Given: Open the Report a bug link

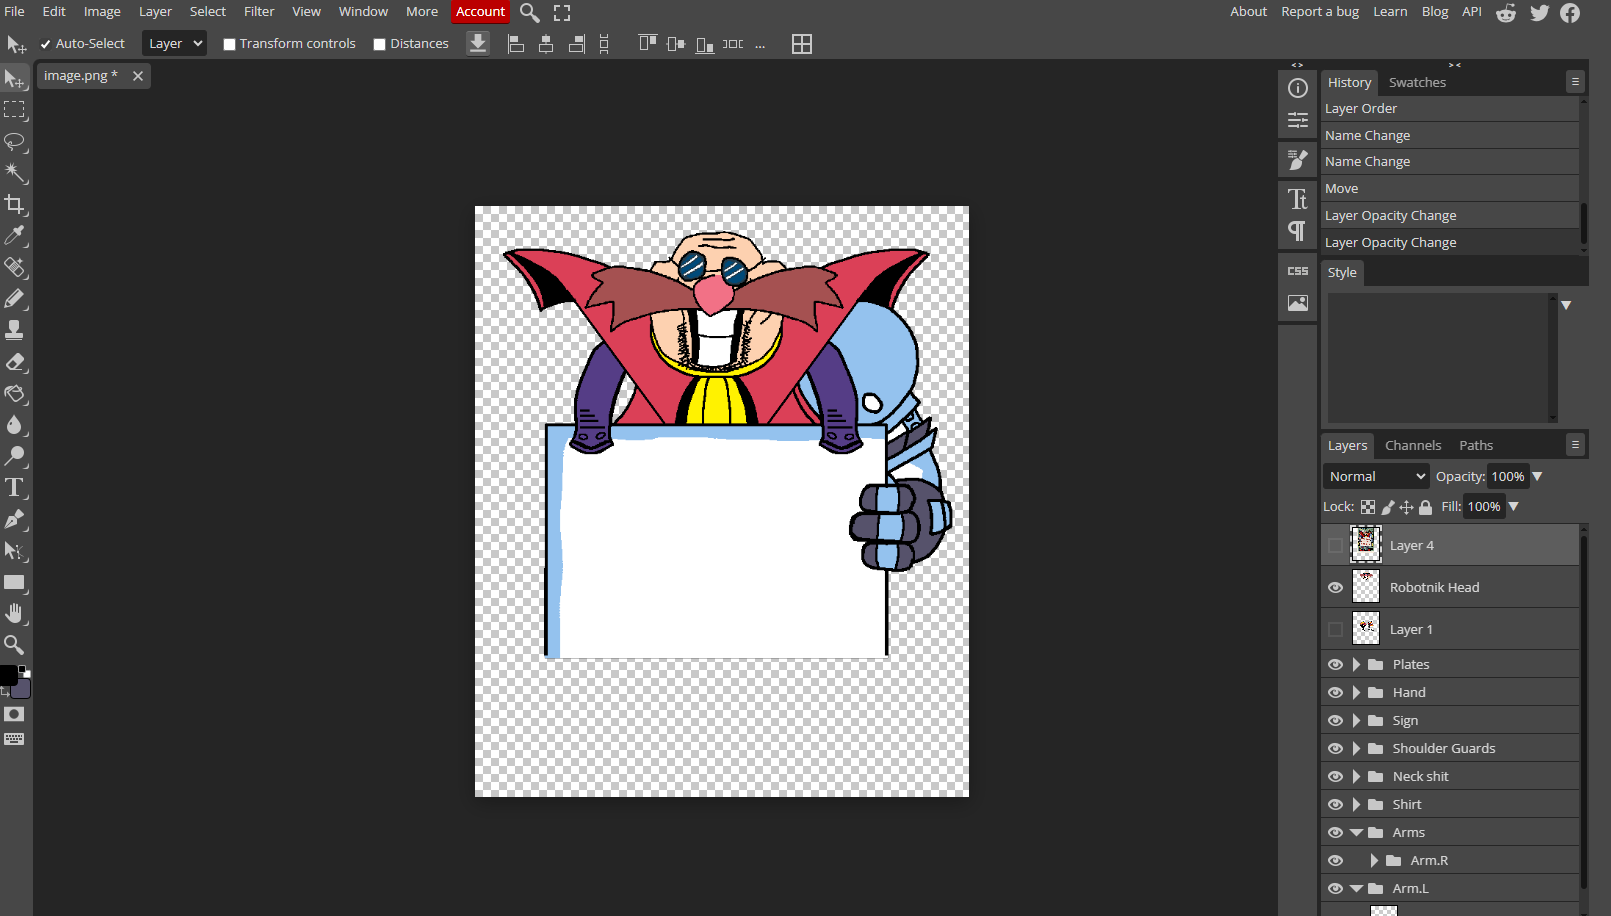Looking at the screenshot, I should coord(1319,12).
